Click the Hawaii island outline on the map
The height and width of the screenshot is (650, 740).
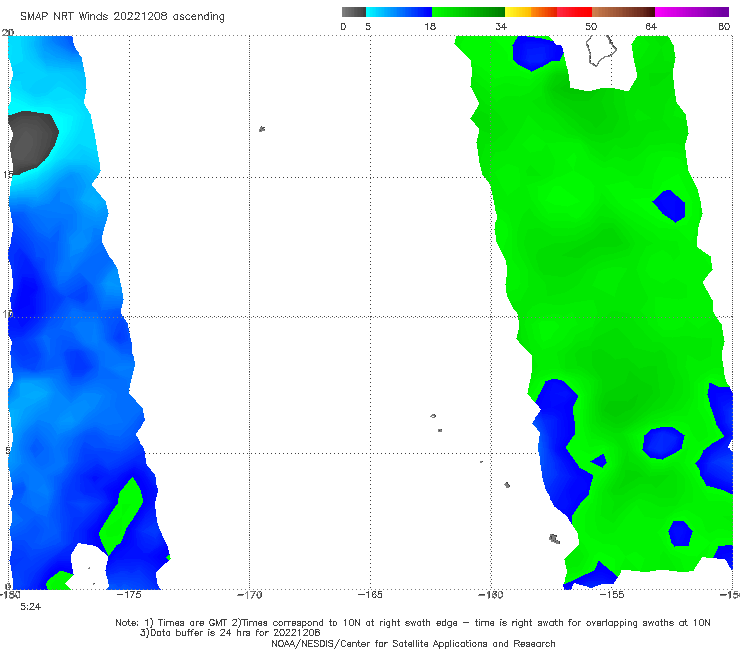601,50
